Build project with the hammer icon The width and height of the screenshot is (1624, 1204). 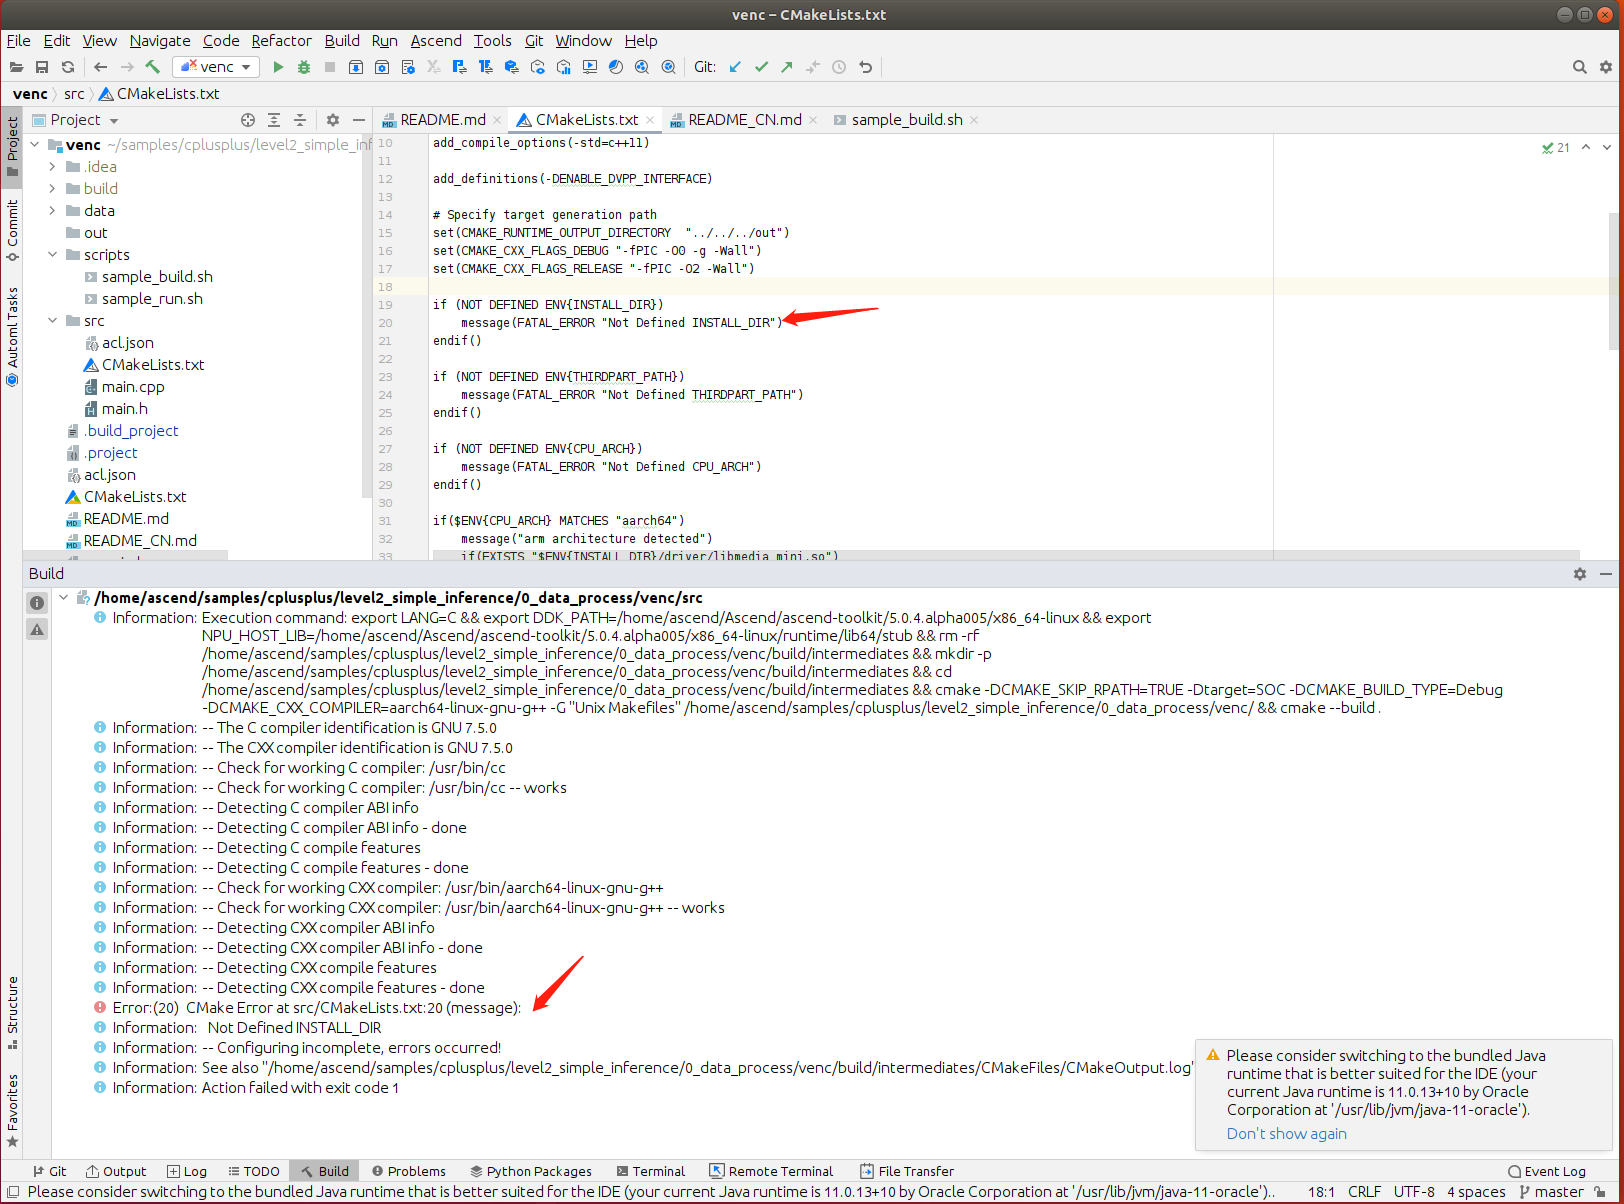point(153,67)
